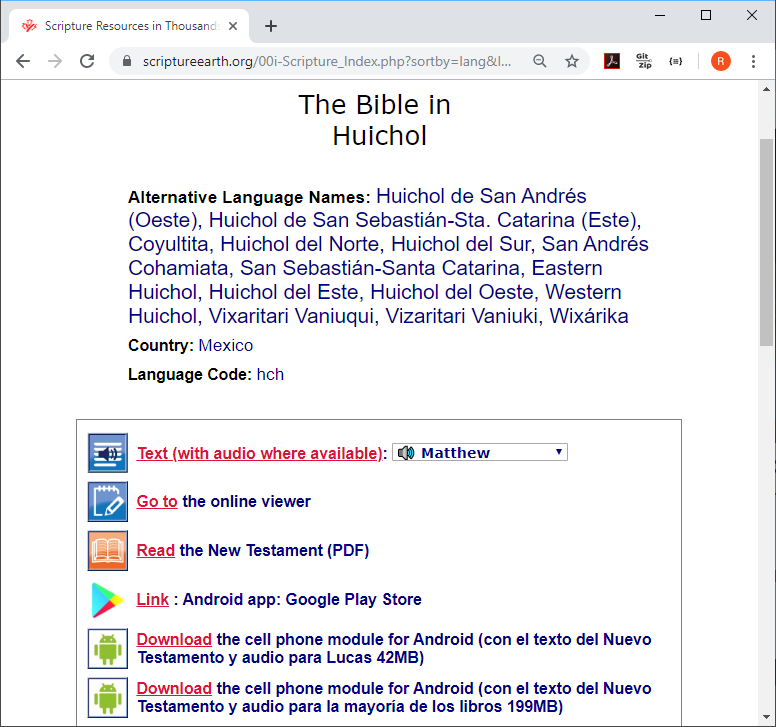Click the Android icon for Lucas 42MB download

coord(107,649)
